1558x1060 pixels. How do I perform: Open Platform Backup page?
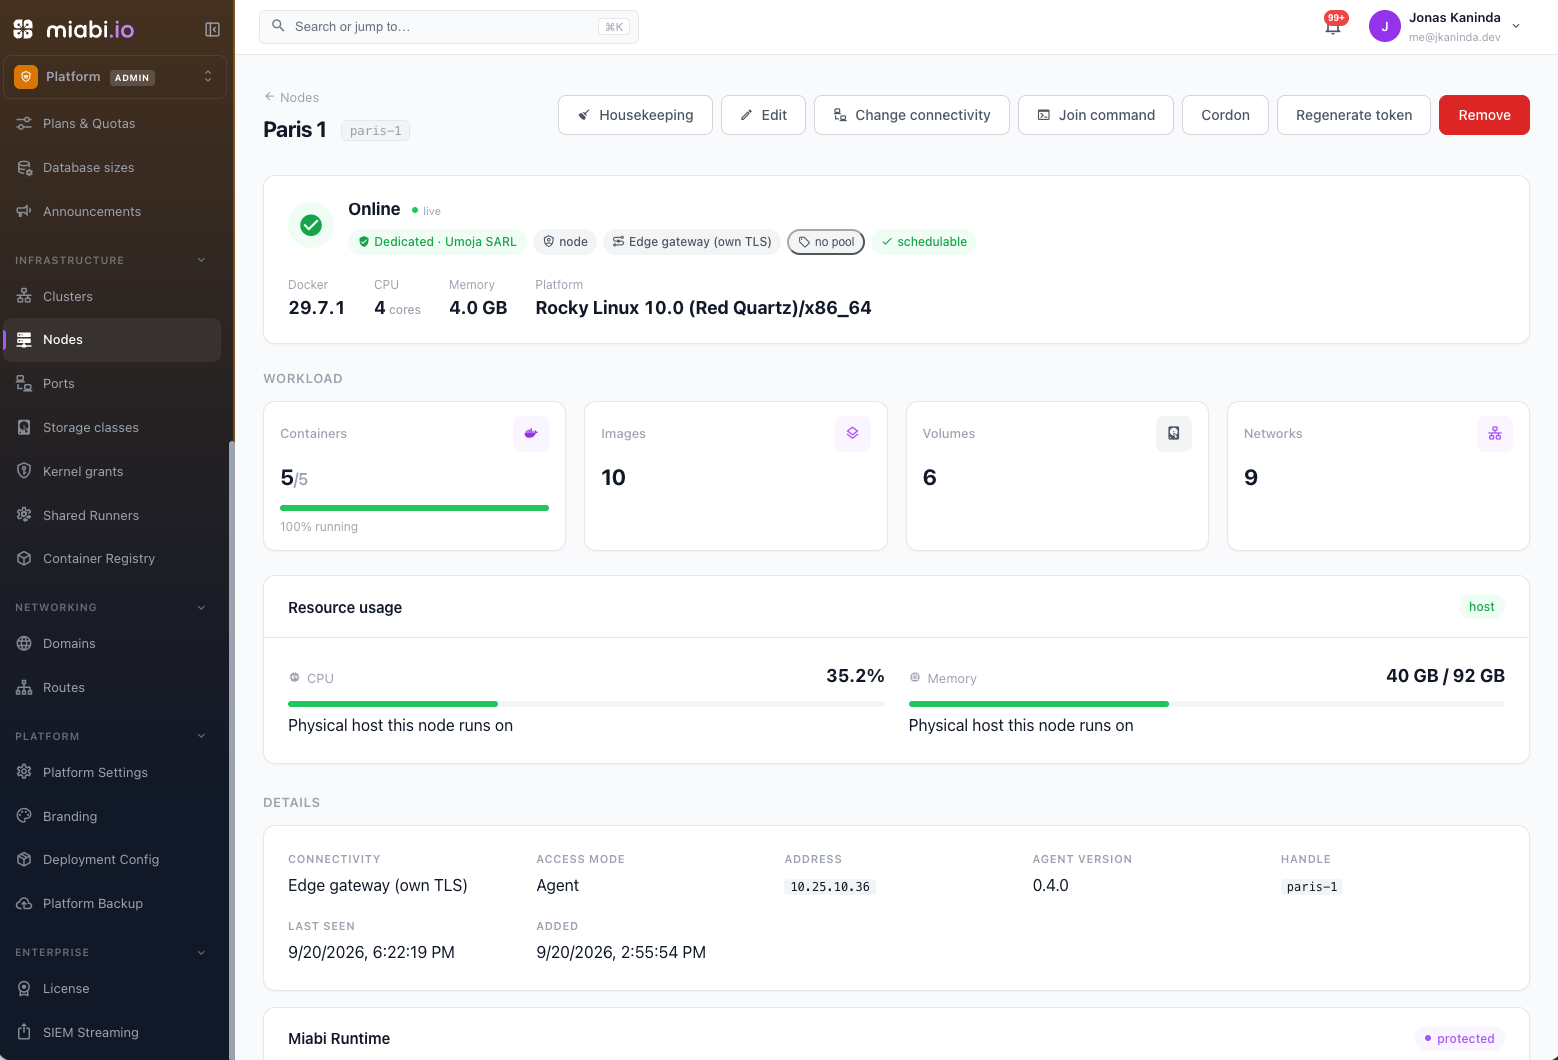[112, 903]
